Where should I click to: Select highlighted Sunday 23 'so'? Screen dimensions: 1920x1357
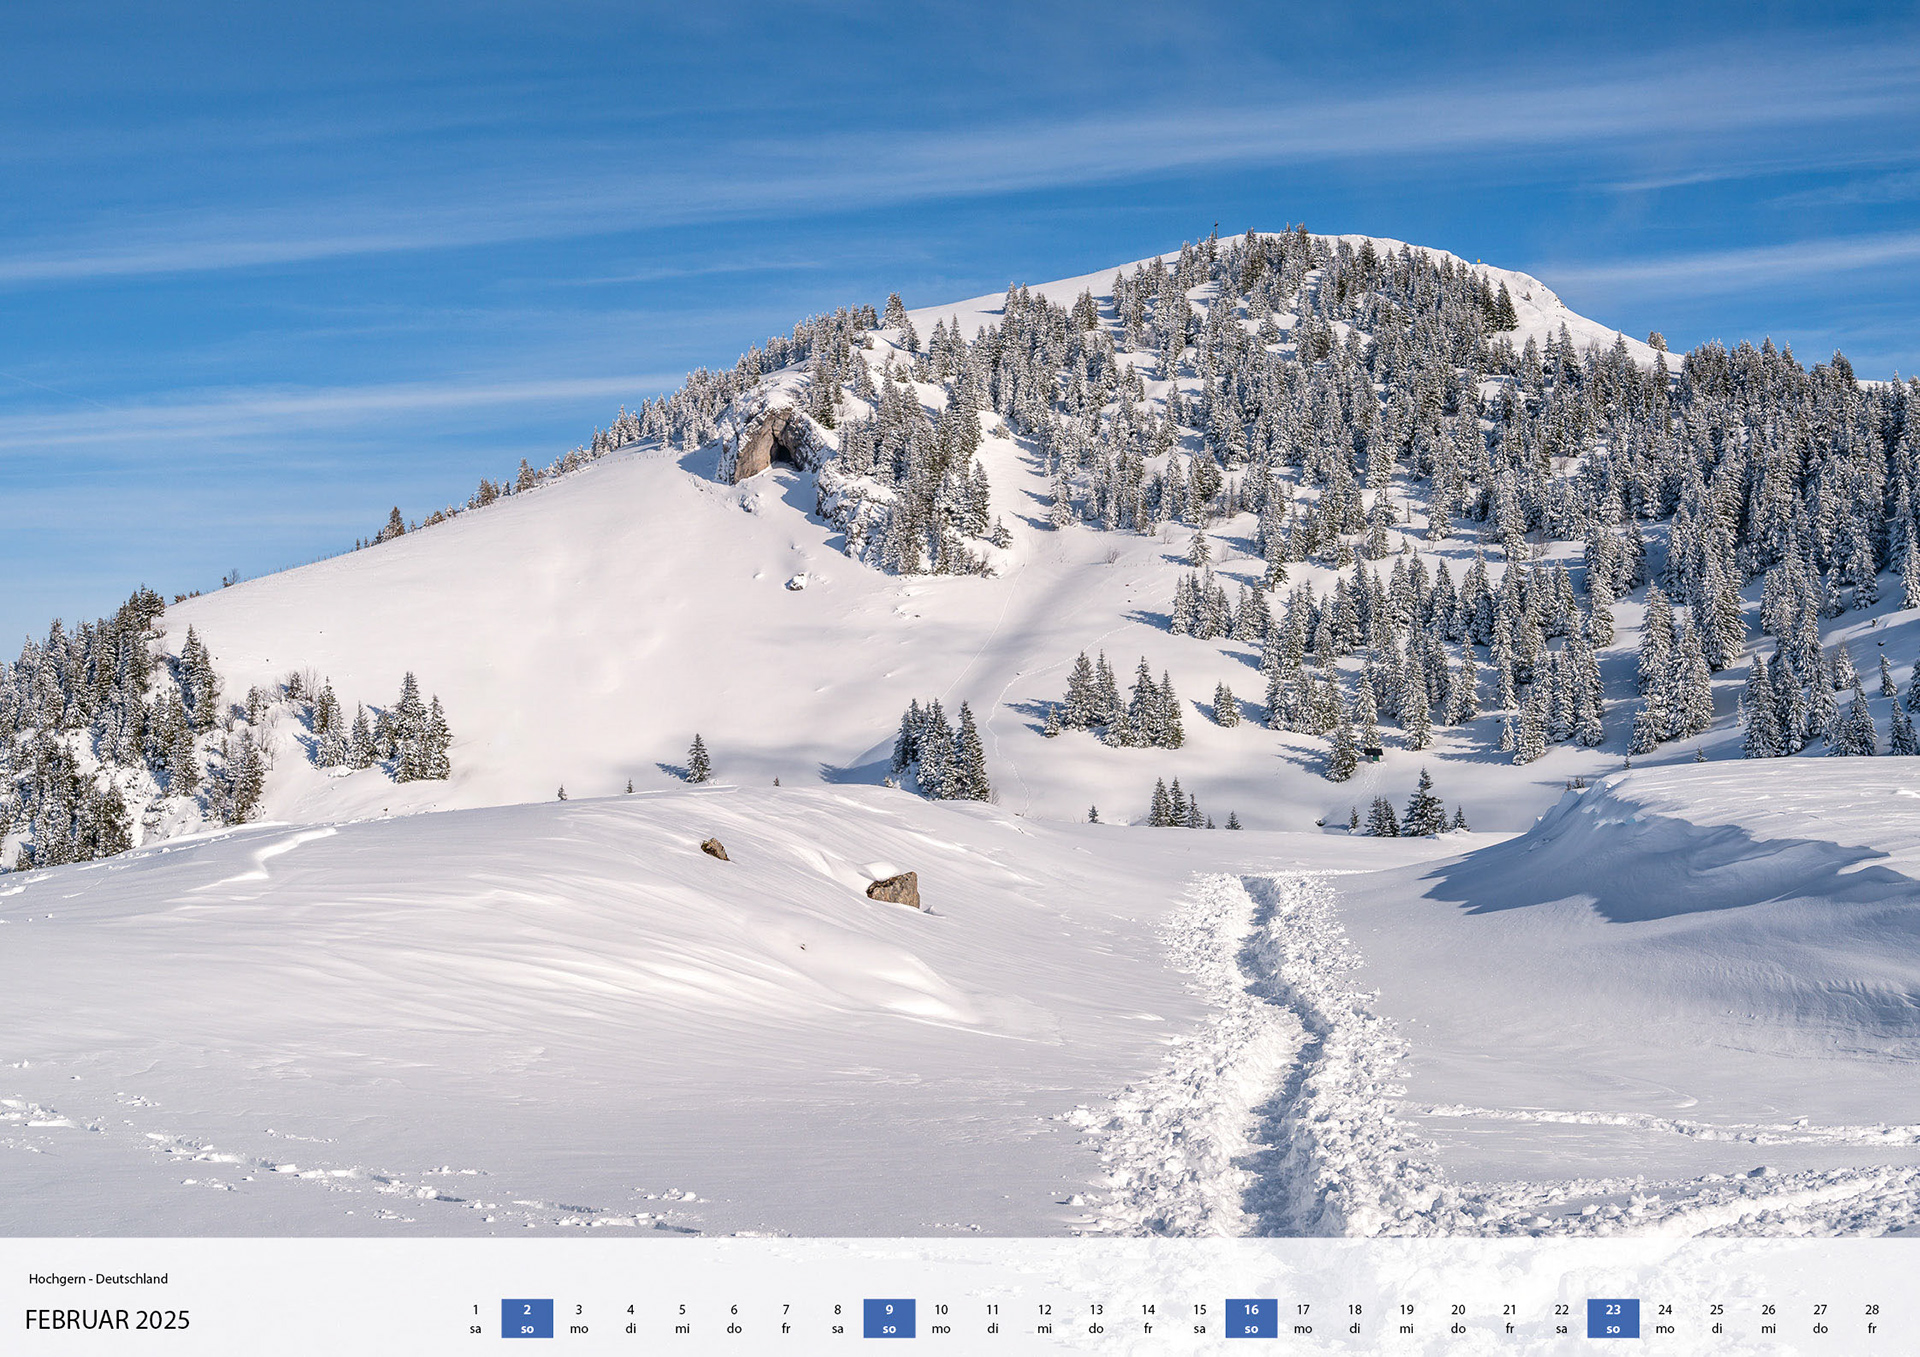(1613, 1319)
